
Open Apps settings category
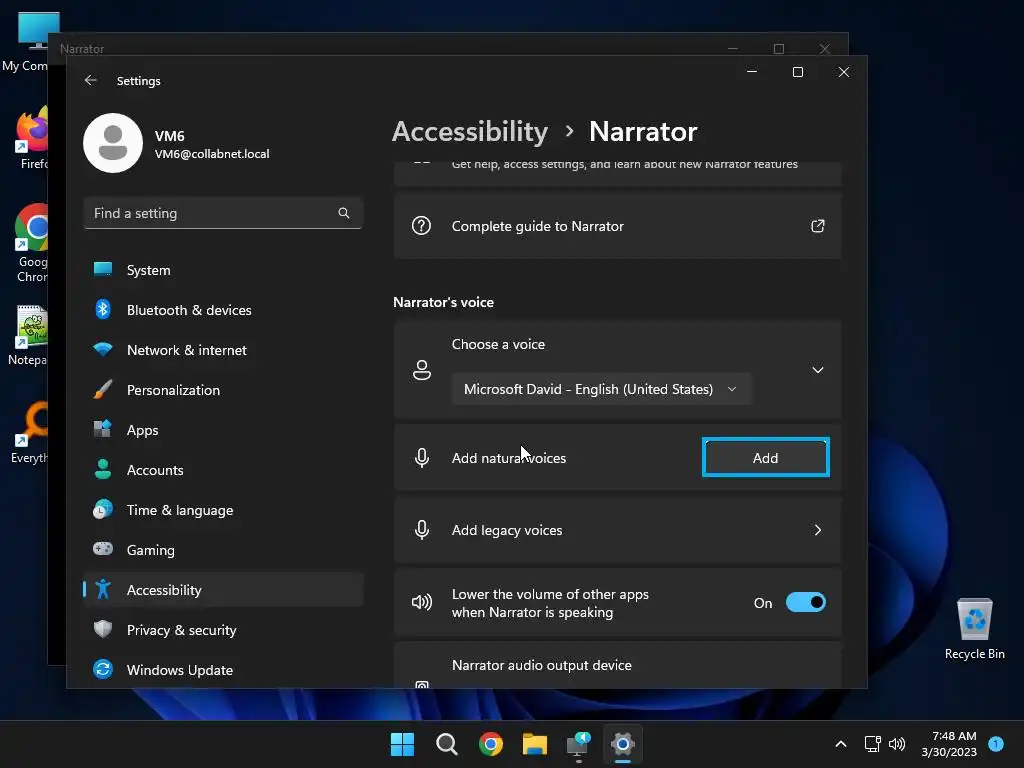pyautogui.click(x=223, y=429)
